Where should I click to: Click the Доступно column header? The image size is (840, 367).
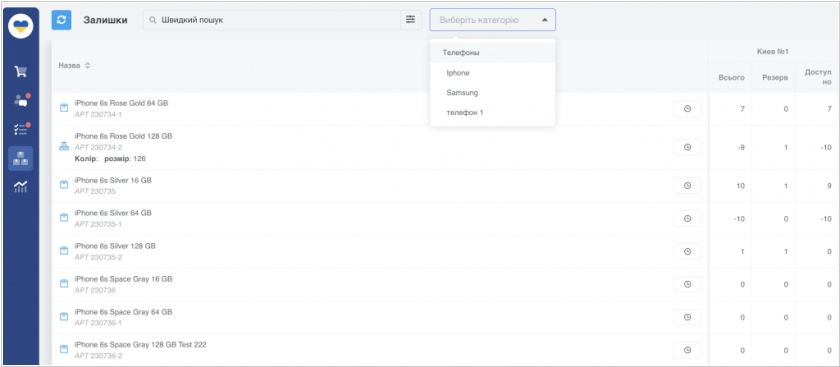pos(818,77)
